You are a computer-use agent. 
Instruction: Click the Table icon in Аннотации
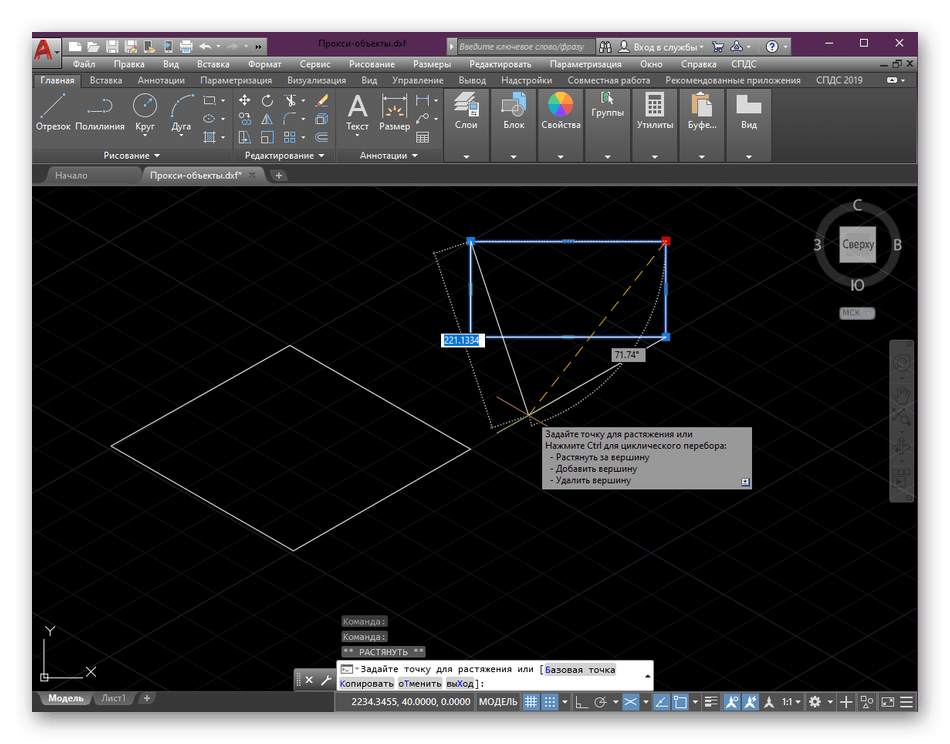[423, 138]
